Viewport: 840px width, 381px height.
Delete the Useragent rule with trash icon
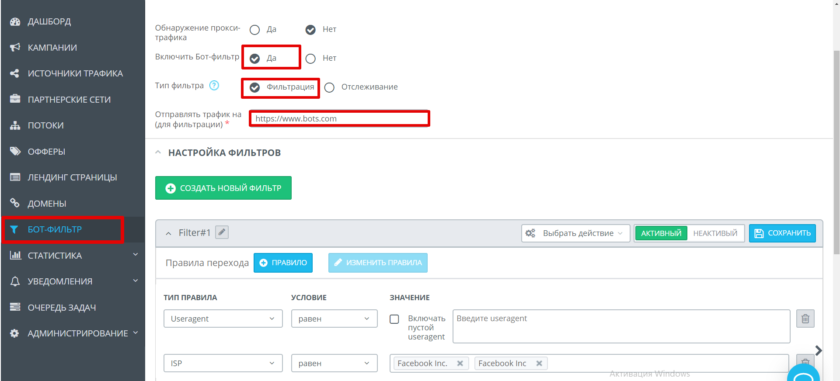point(805,318)
